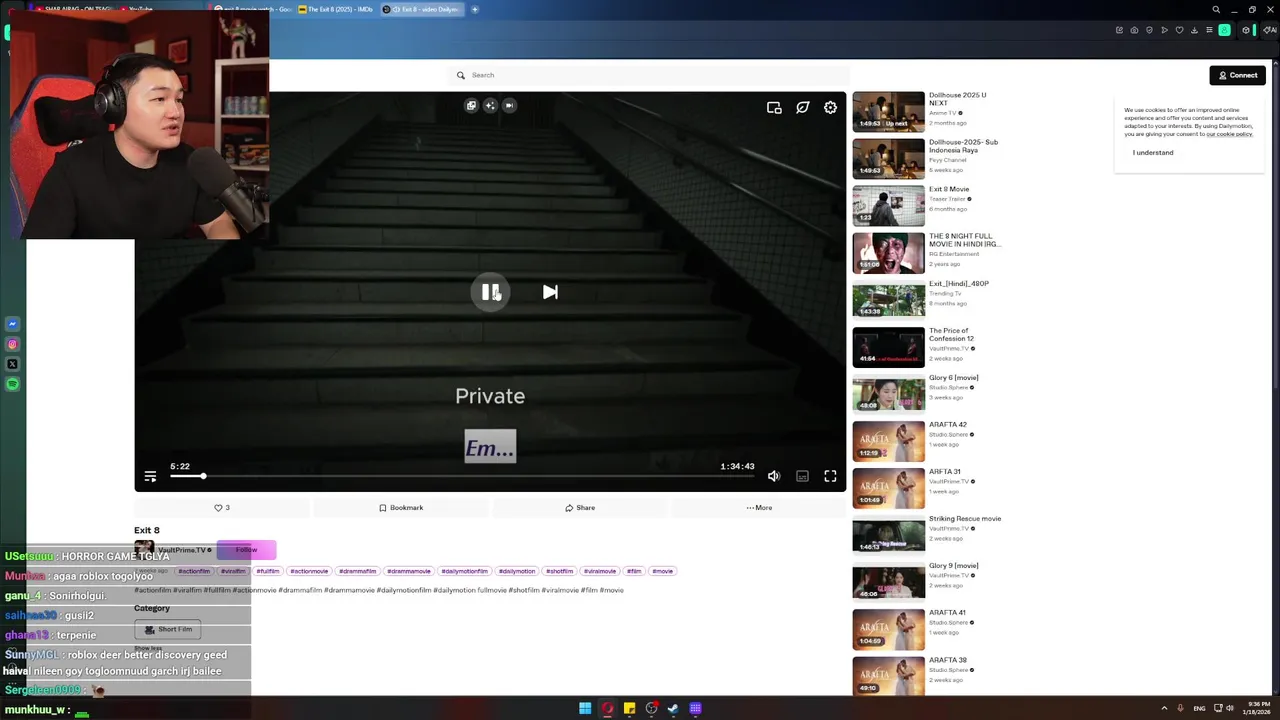Open Messenger in the browser sidebar

12,324
